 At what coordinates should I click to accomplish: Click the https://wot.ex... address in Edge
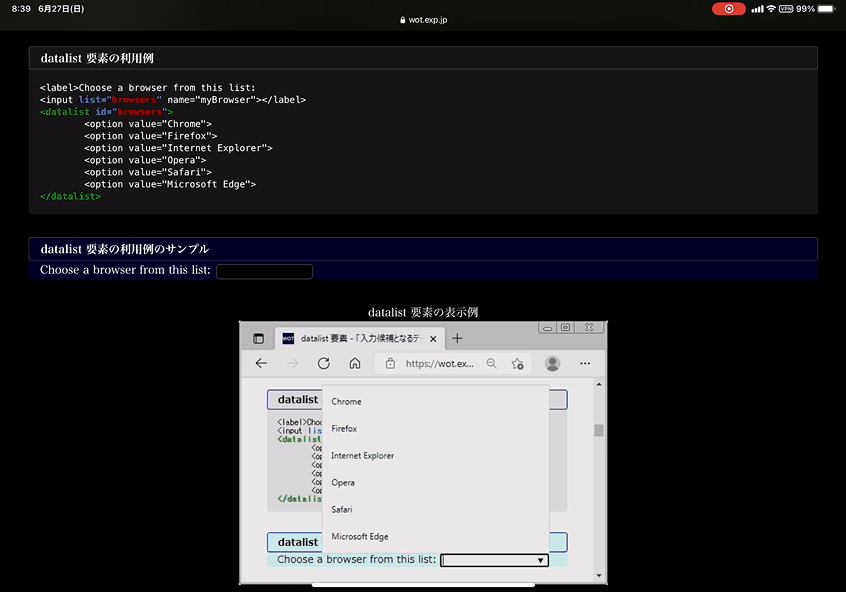[x=440, y=364]
